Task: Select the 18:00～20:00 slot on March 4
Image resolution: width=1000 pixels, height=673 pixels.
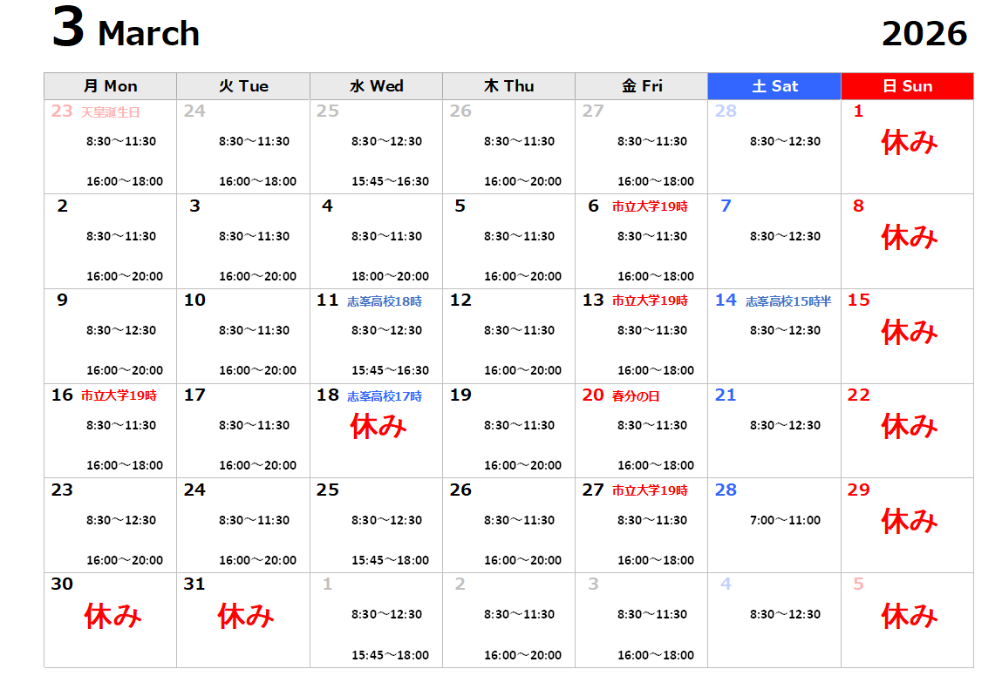Action: [x=390, y=277]
